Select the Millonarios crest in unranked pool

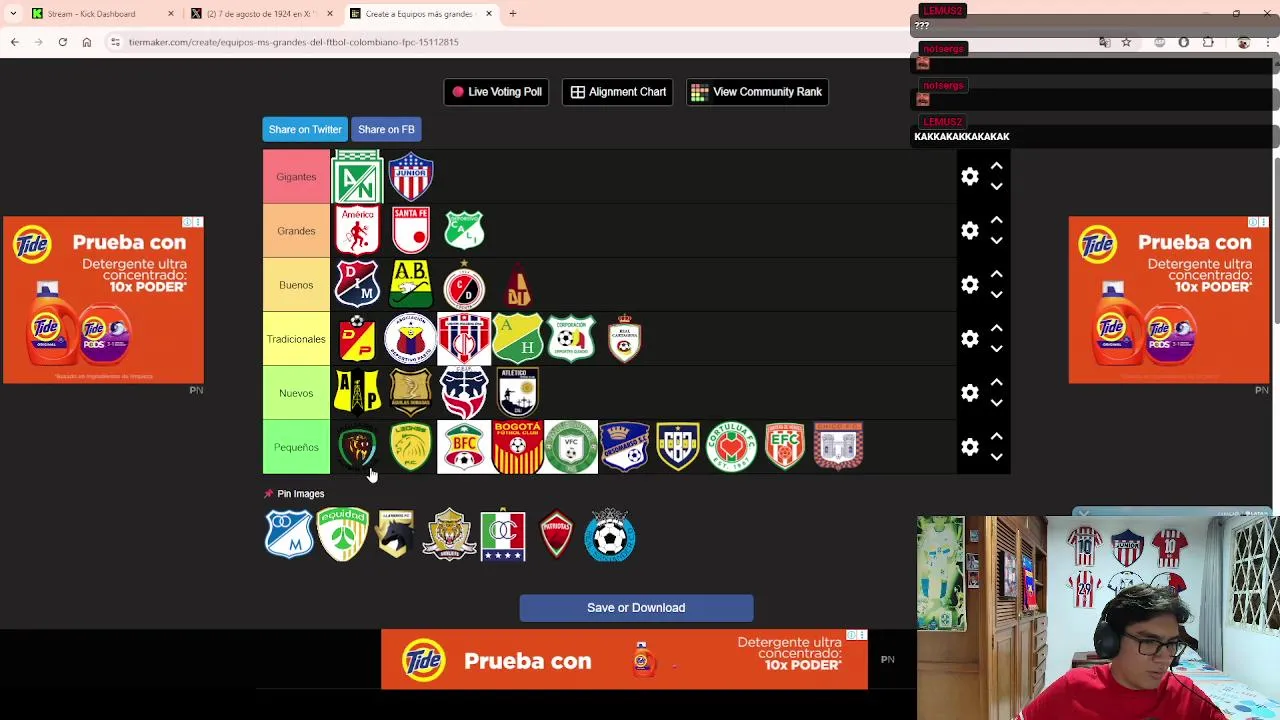click(x=289, y=534)
